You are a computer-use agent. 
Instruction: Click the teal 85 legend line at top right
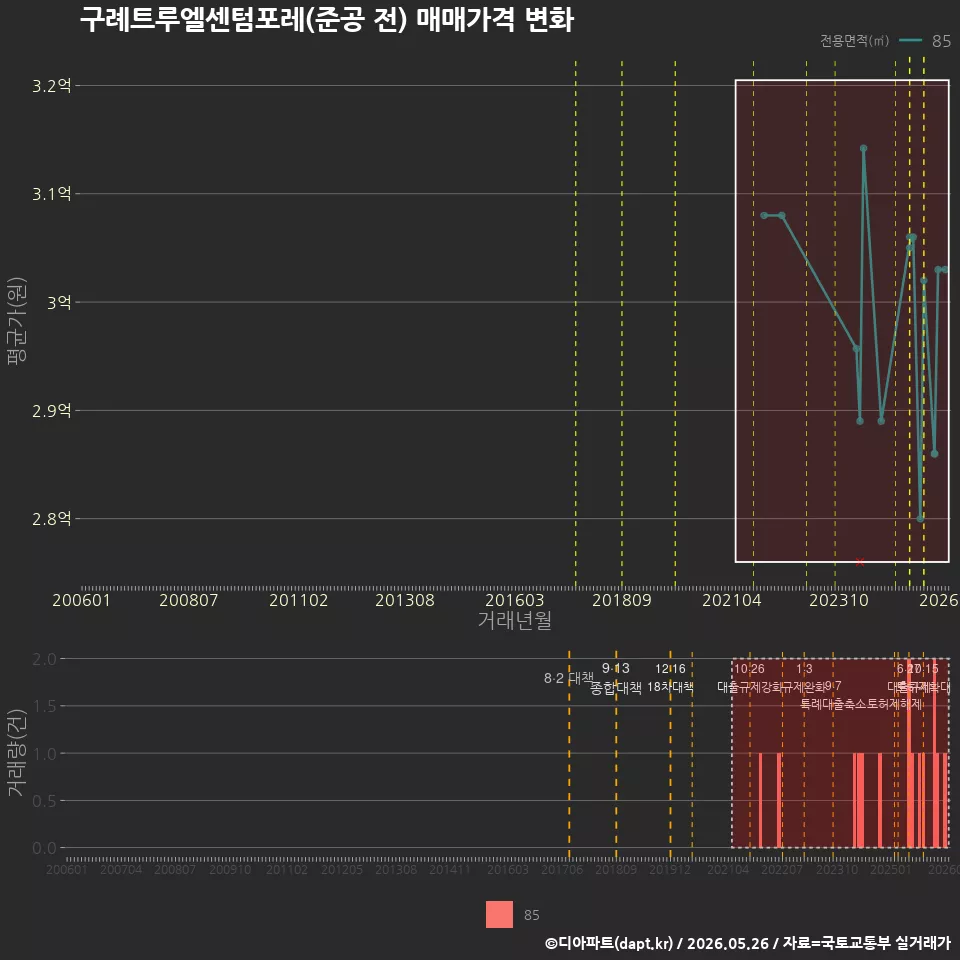910,40
